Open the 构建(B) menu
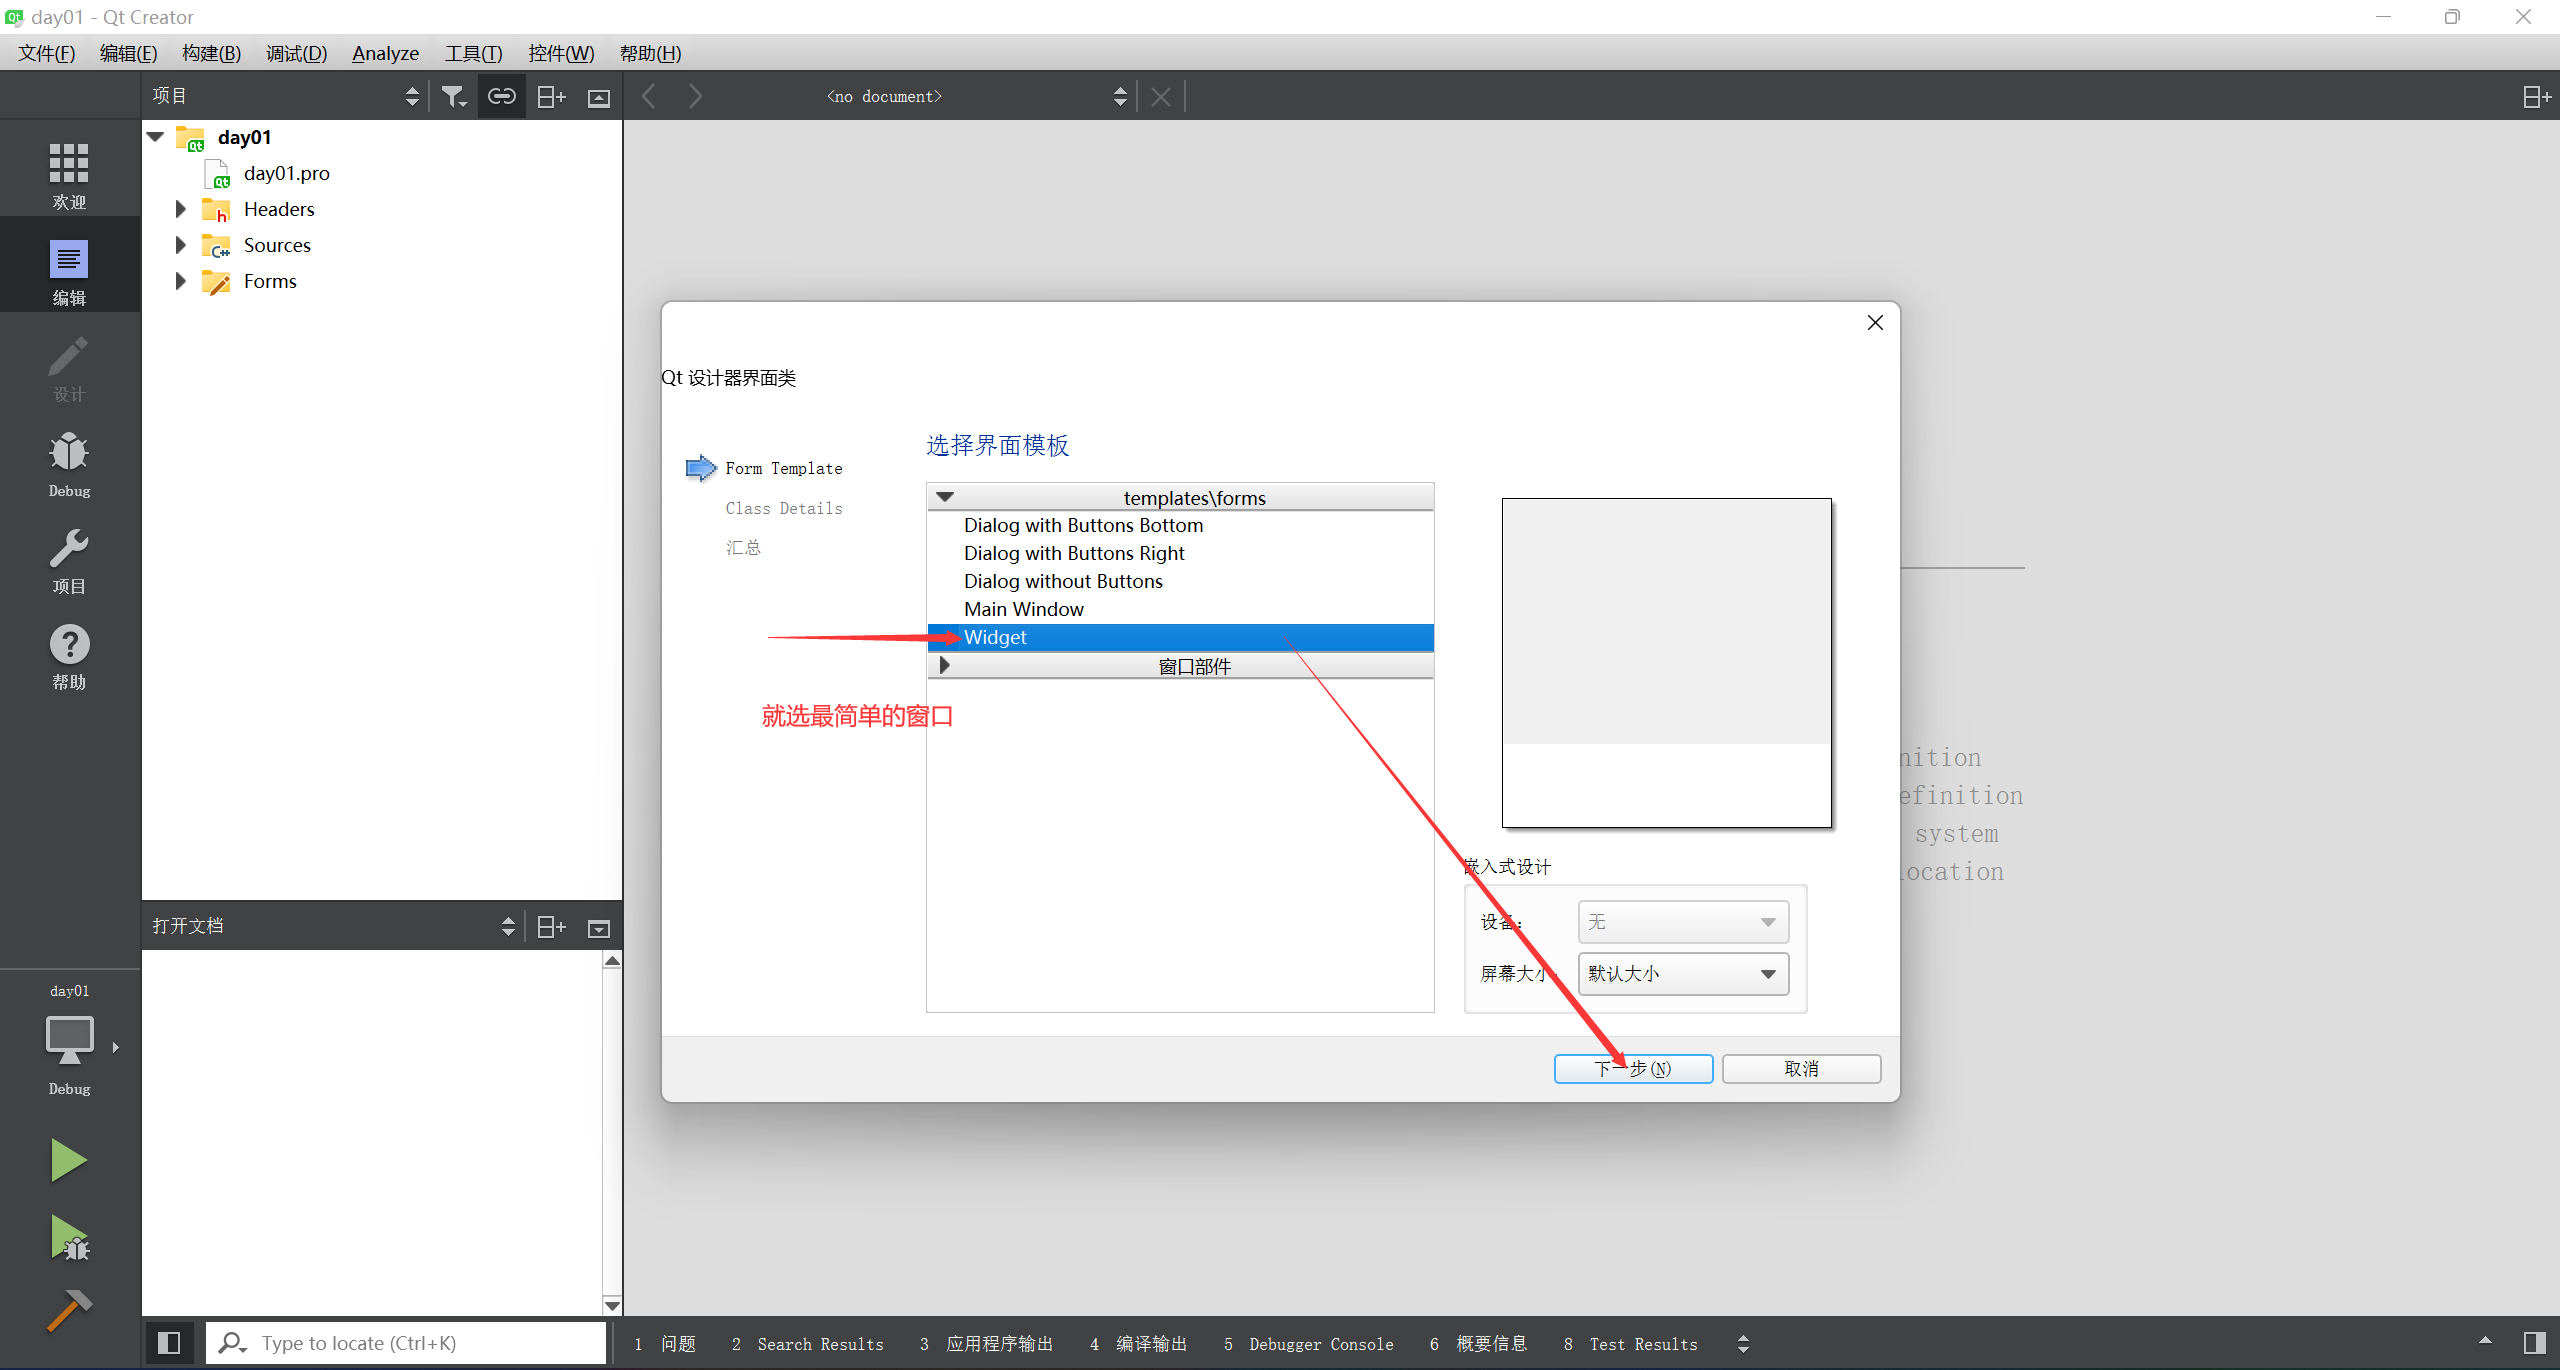The height and width of the screenshot is (1370, 2560). (211, 53)
